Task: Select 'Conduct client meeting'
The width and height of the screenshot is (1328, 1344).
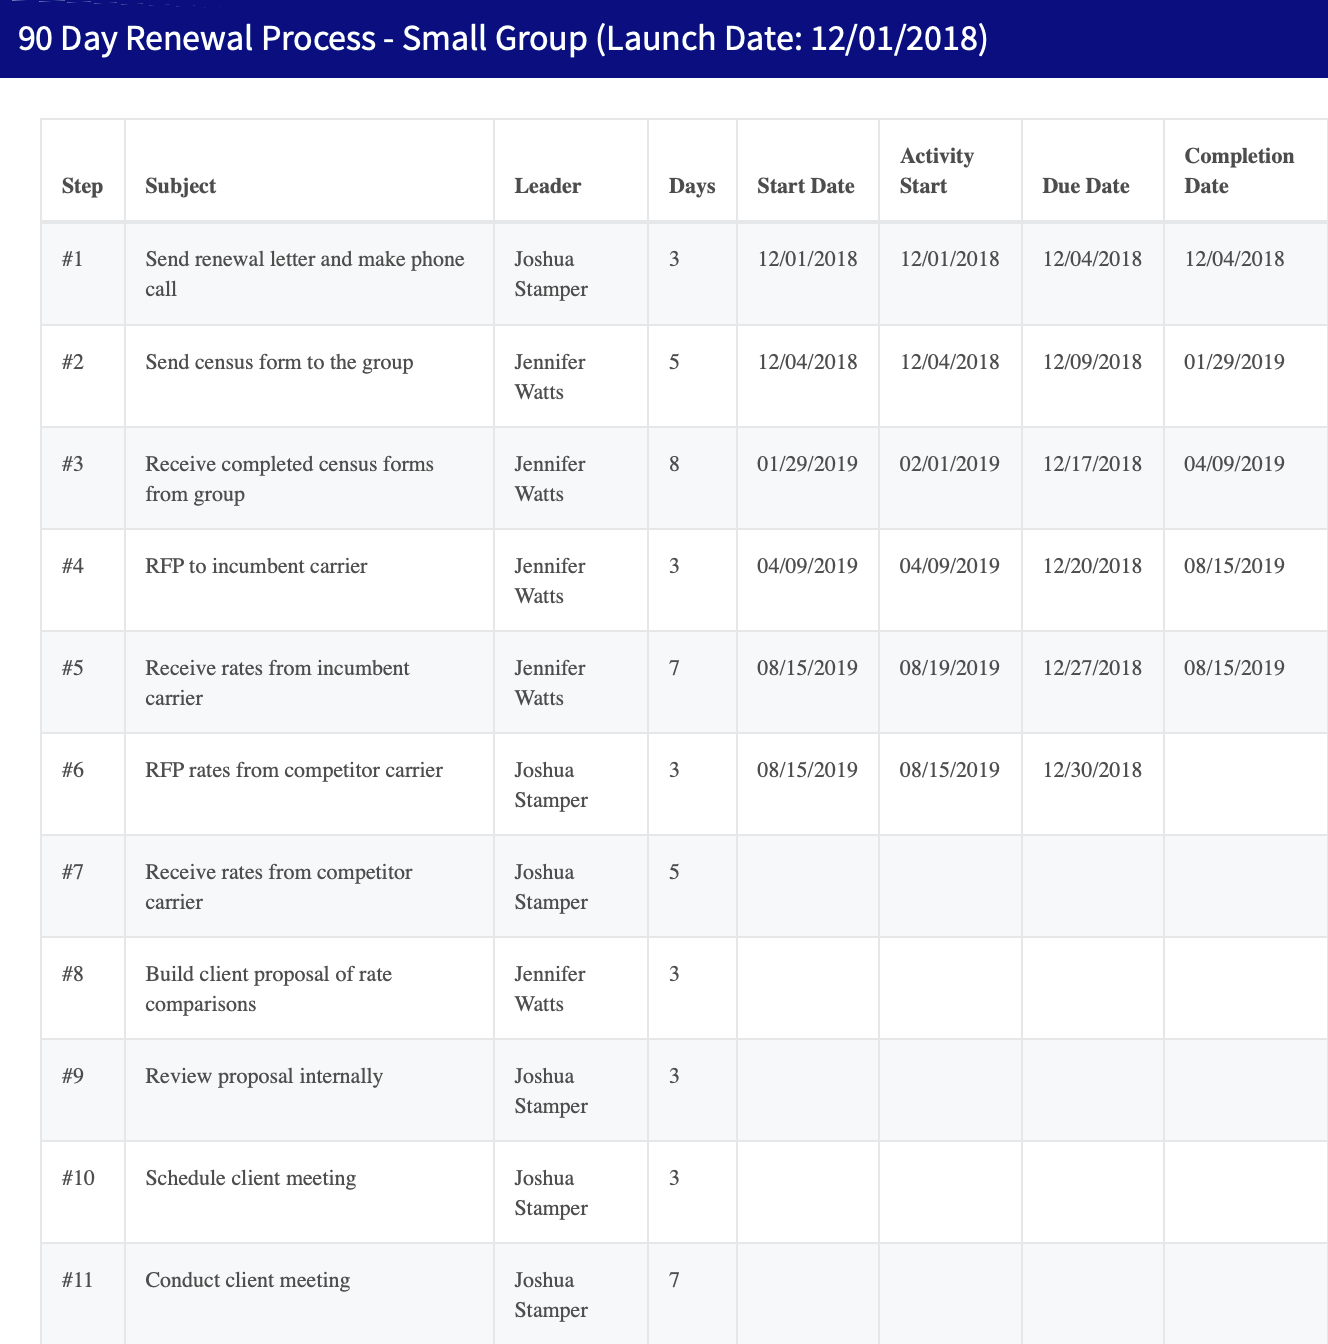Action: click(248, 1280)
